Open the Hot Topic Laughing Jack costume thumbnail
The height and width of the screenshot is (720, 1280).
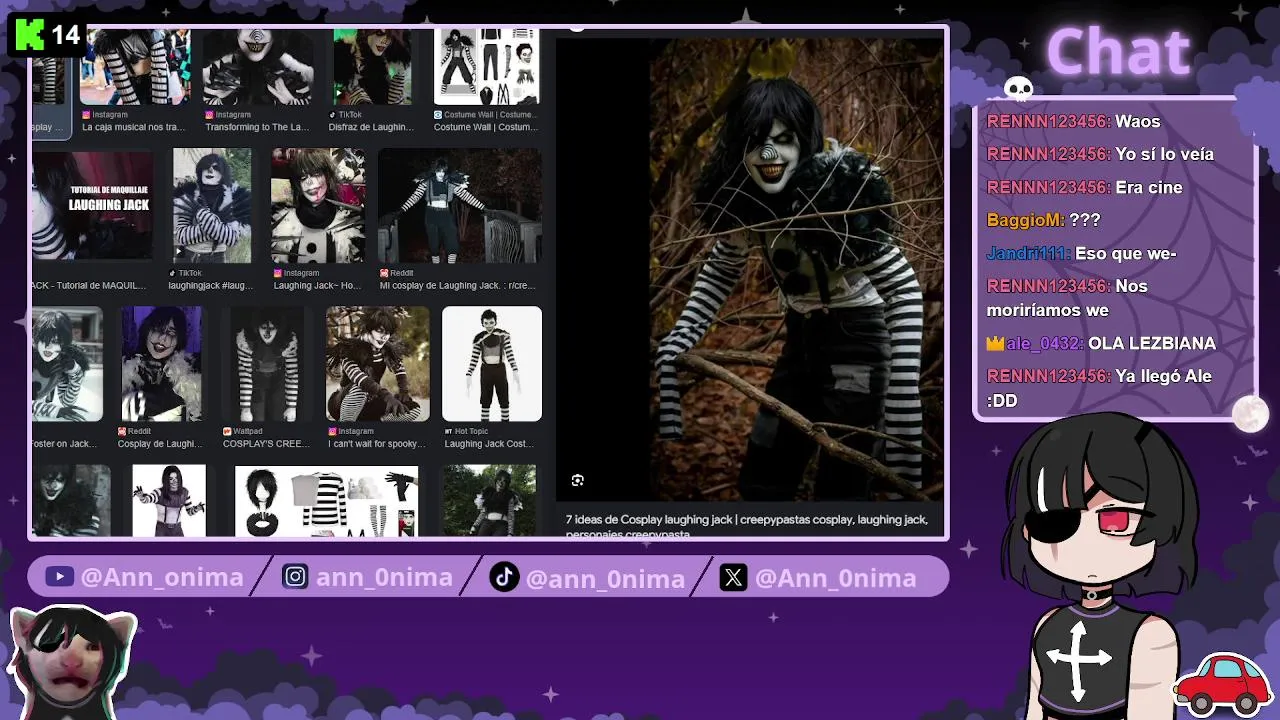pos(492,364)
